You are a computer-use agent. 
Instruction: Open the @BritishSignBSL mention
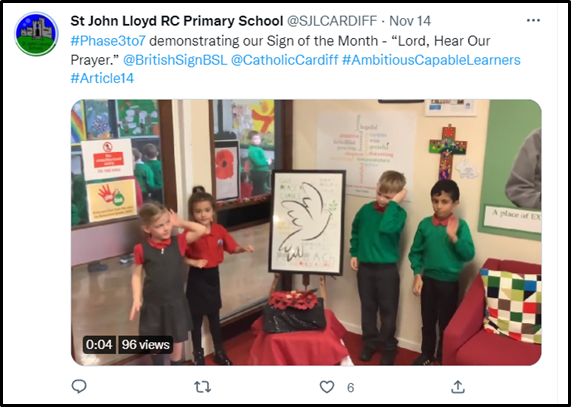point(175,60)
